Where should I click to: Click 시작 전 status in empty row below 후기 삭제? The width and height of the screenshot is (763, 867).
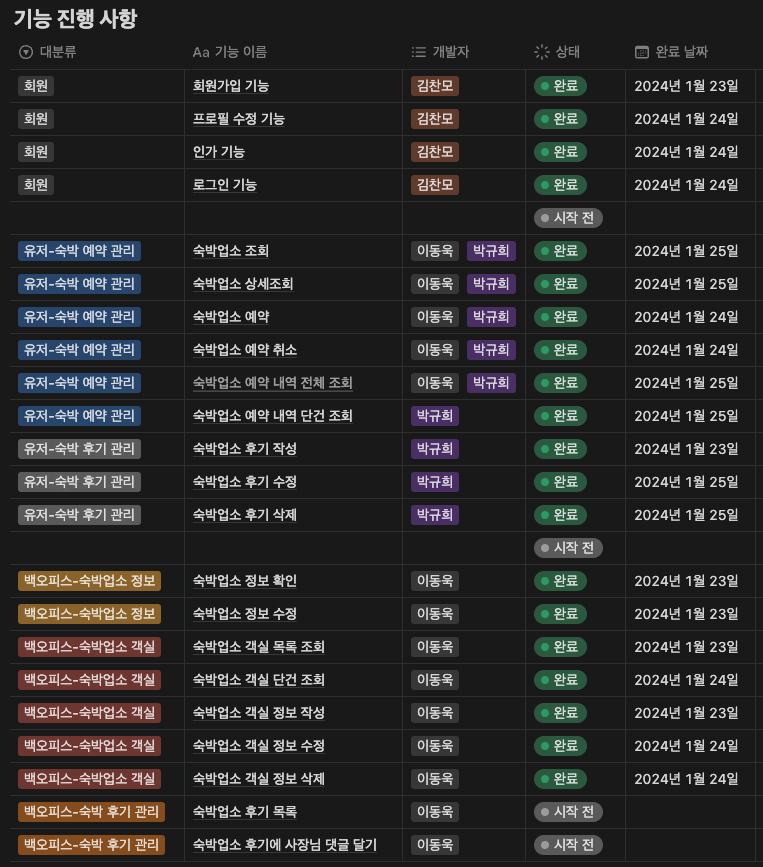coord(568,548)
